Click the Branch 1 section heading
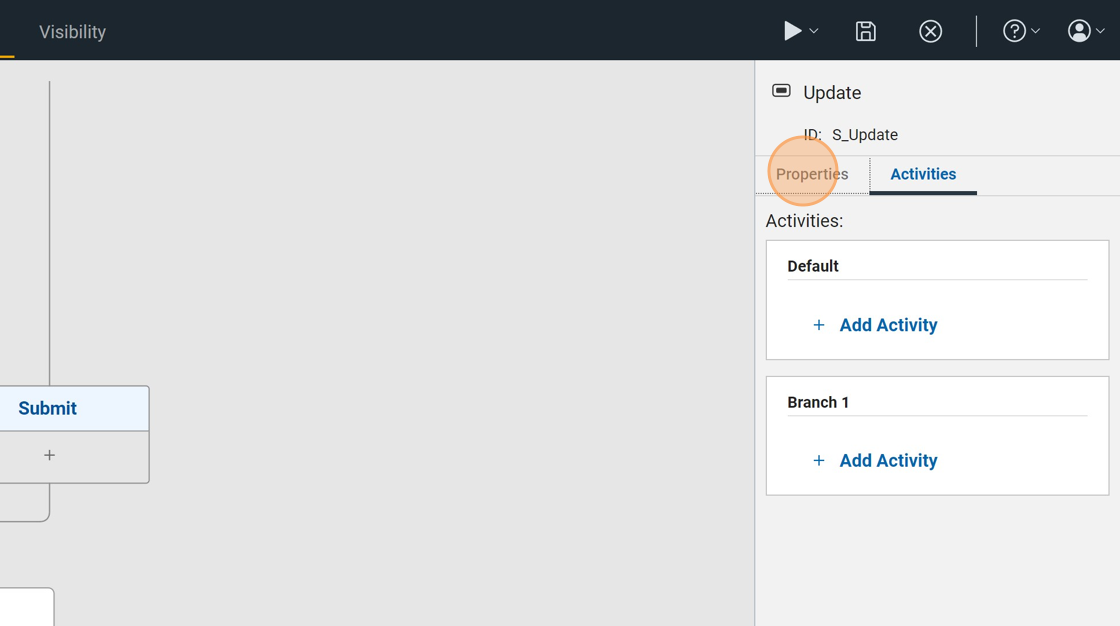This screenshot has width=1120, height=626. pos(818,402)
